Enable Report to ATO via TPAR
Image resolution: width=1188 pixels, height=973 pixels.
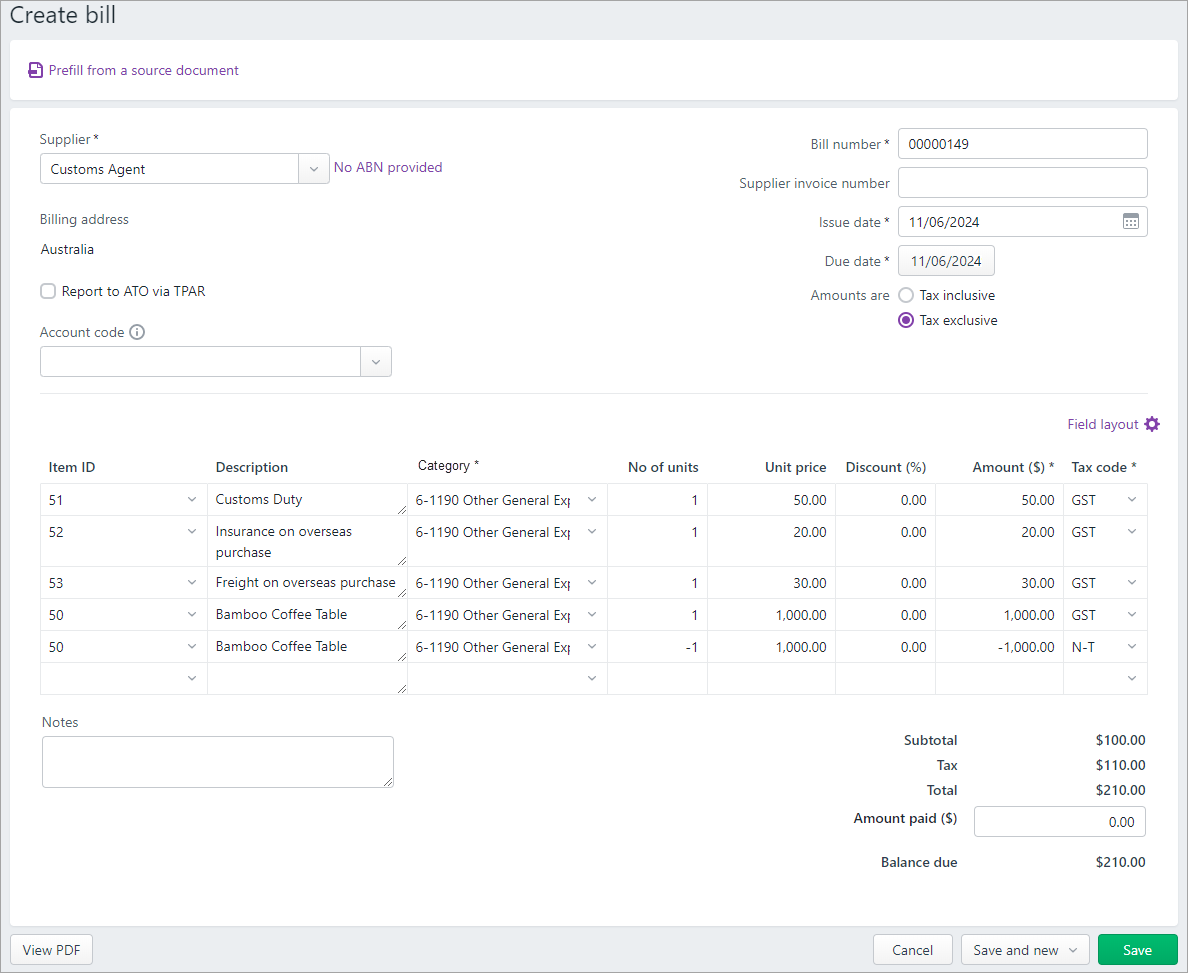[x=47, y=291]
